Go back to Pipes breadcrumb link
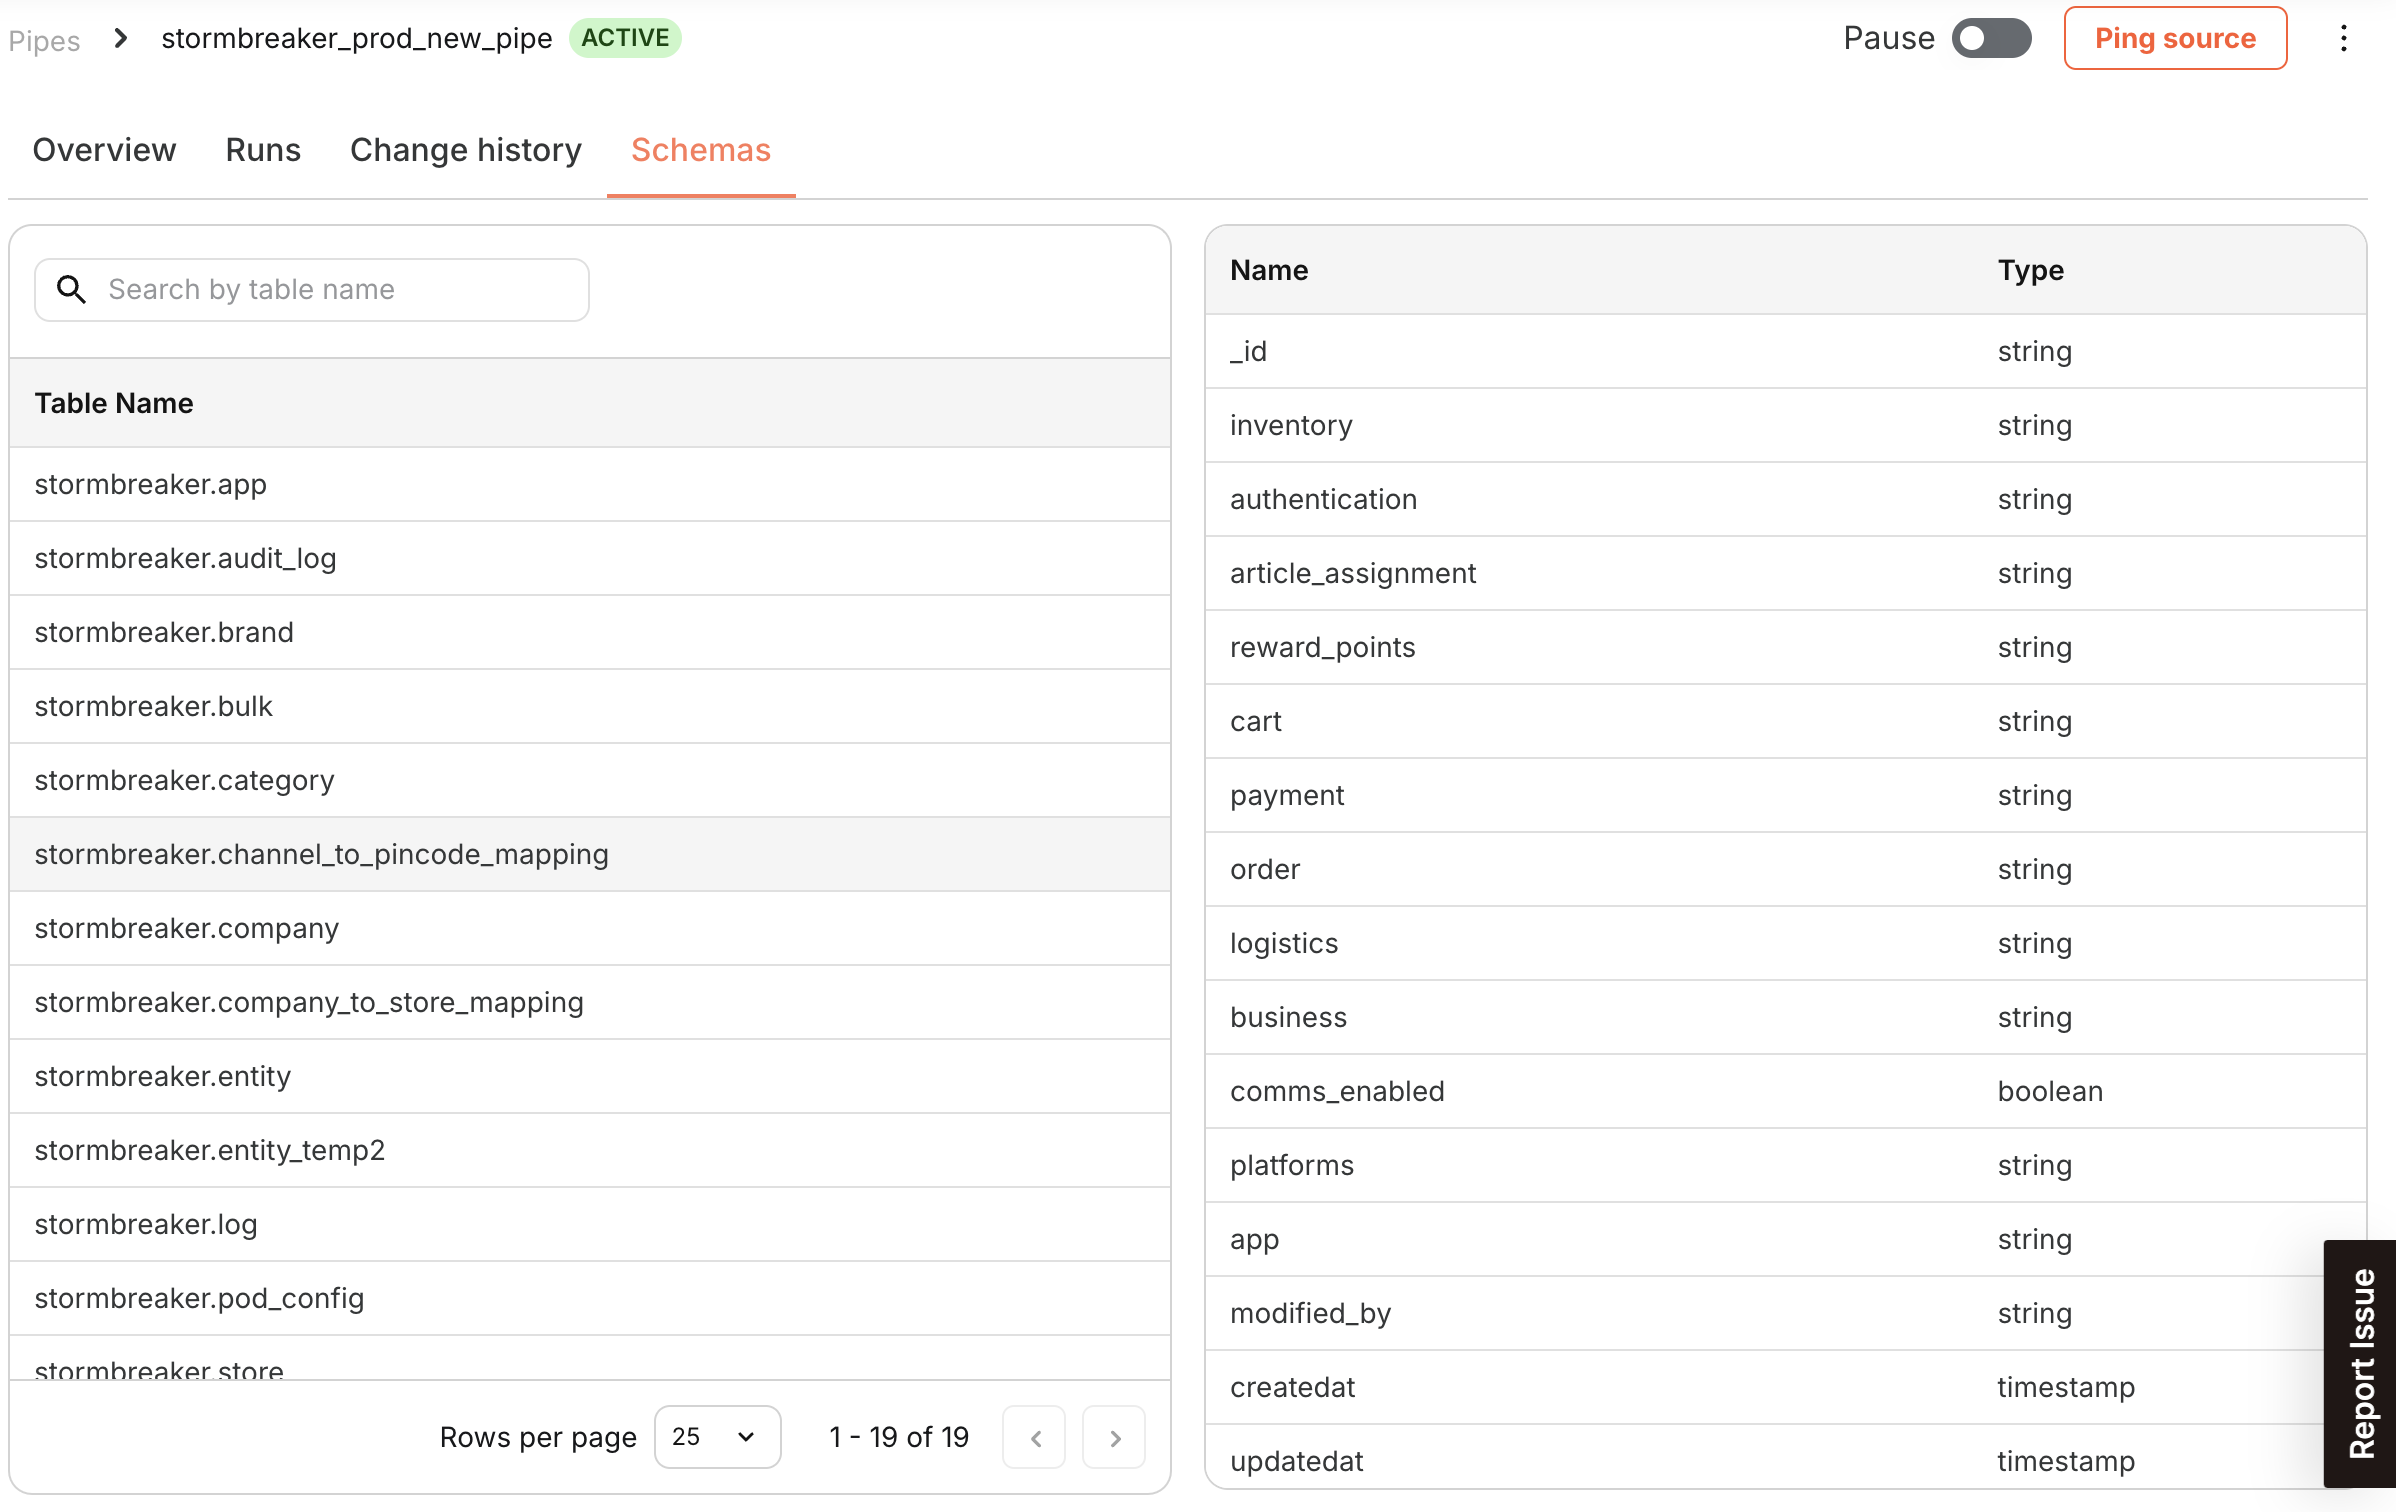The height and width of the screenshot is (1512, 2396). (x=44, y=40)
